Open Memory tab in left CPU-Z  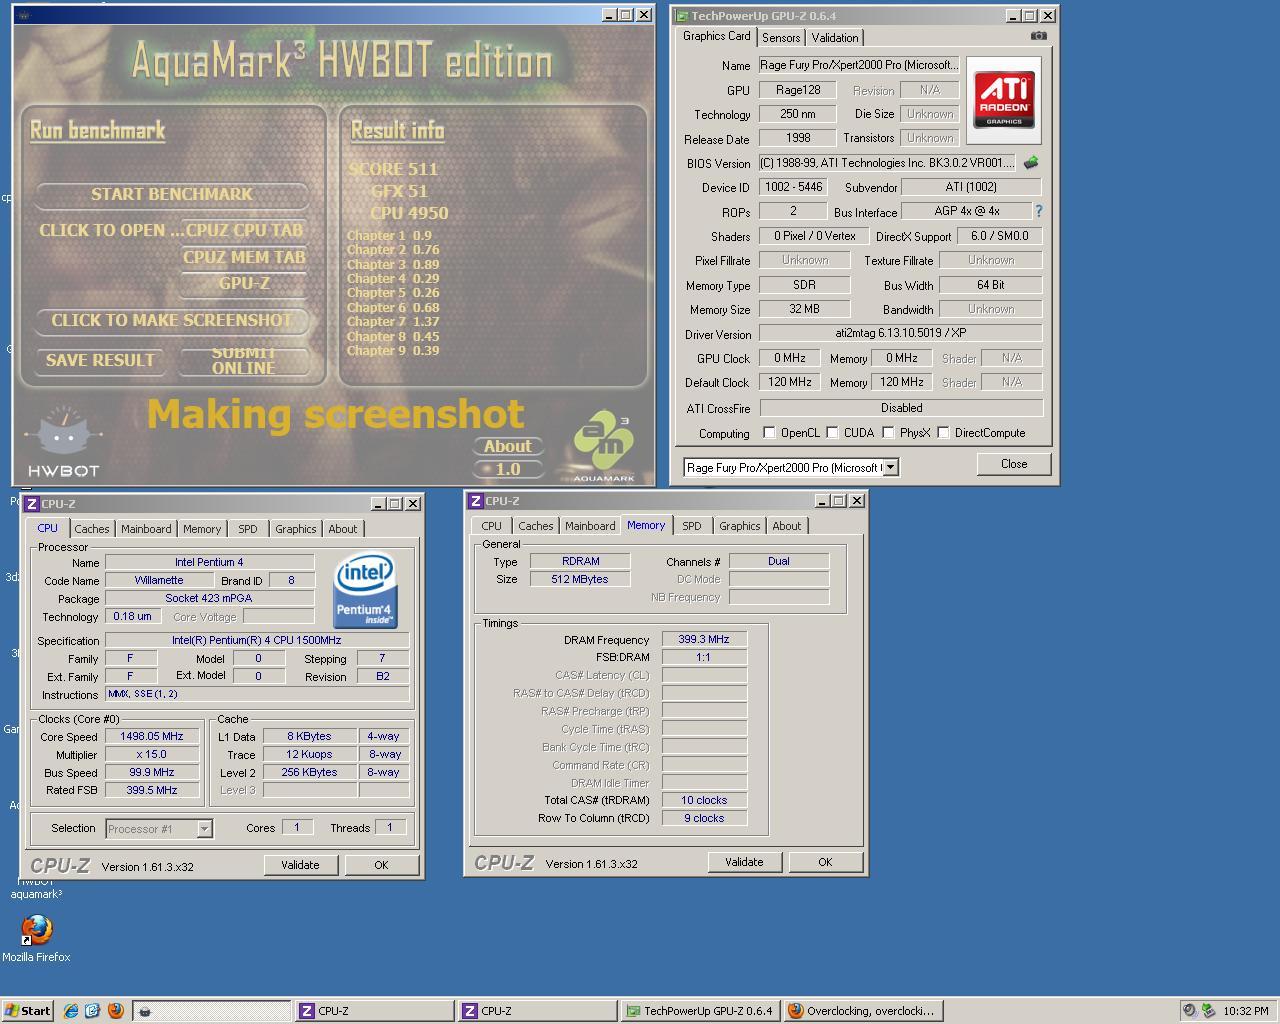click(x=202, y=529)
